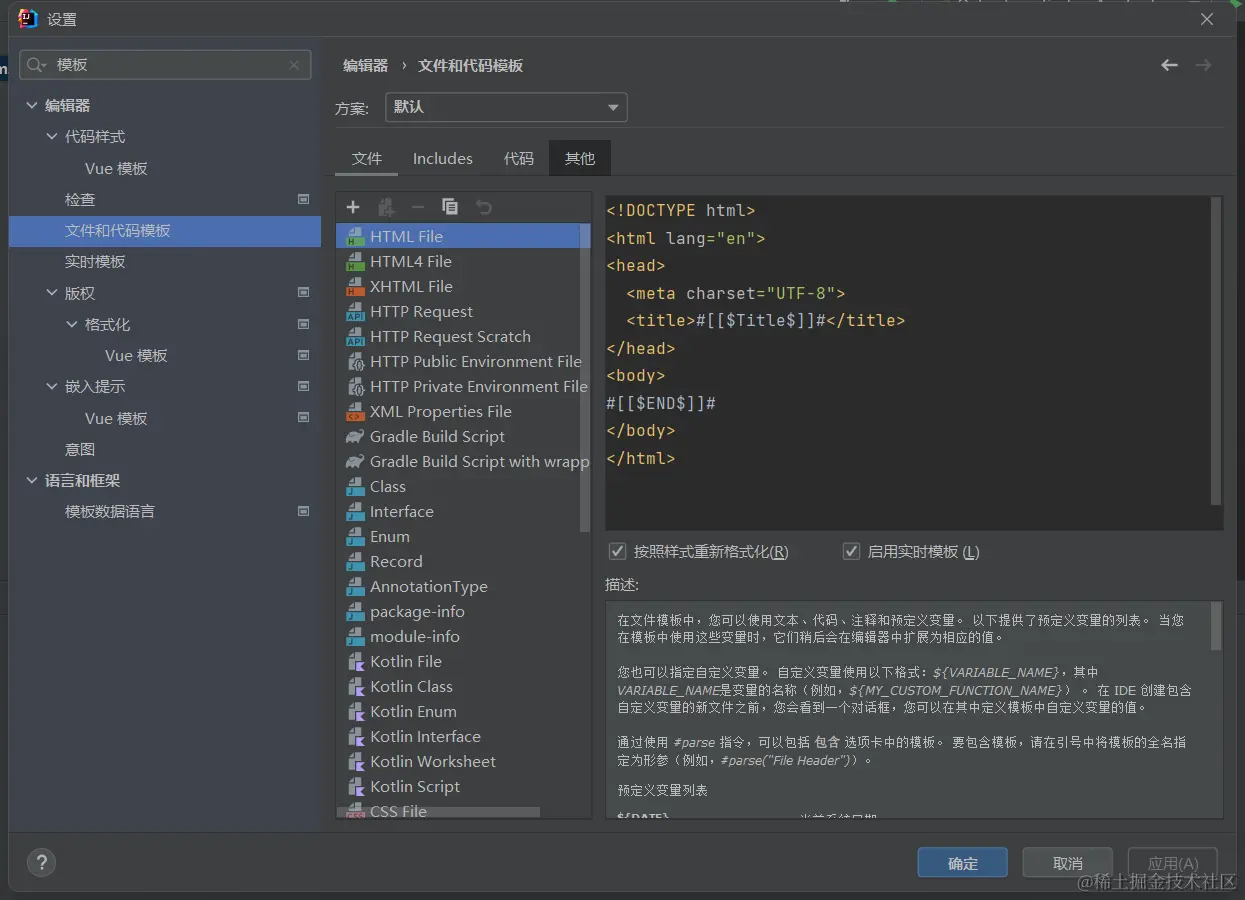The image size is (1245, 900).
Task: Select Kotlin Script template row
Action: [x=463, y=787]
